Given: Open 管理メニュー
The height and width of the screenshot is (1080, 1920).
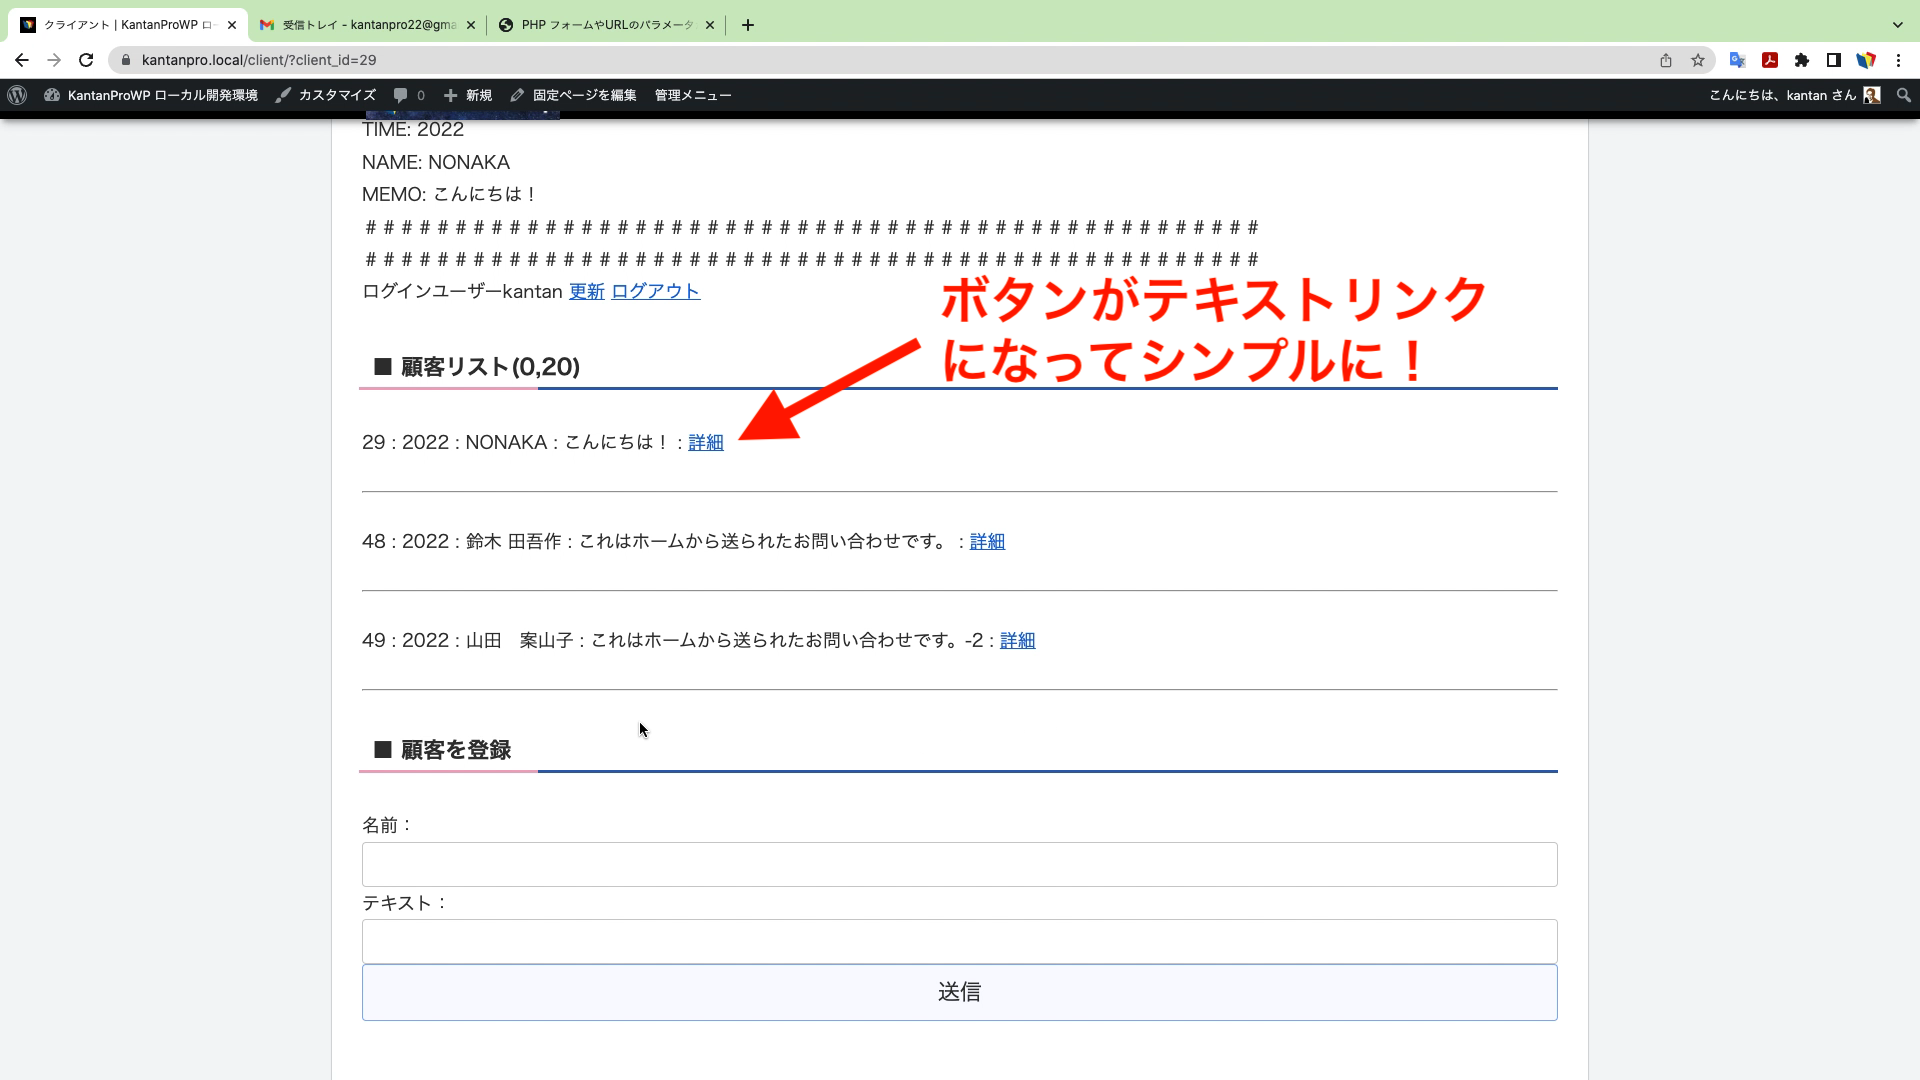Looking at the screenshot, I should coord(693,95).
